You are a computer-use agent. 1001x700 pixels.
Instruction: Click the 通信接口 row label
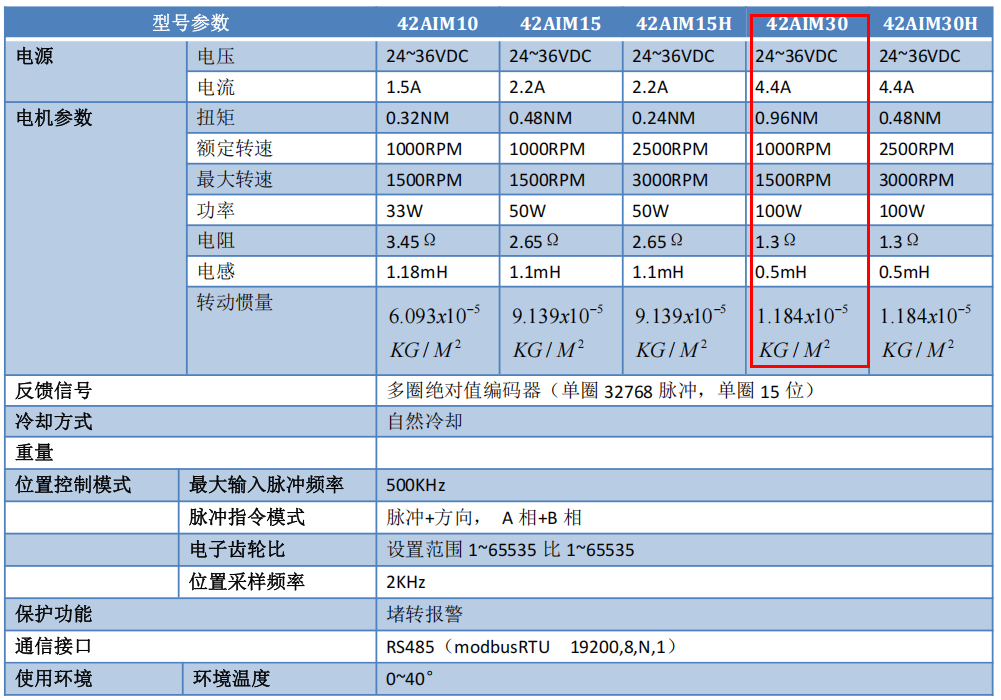[x=54, y=646]
